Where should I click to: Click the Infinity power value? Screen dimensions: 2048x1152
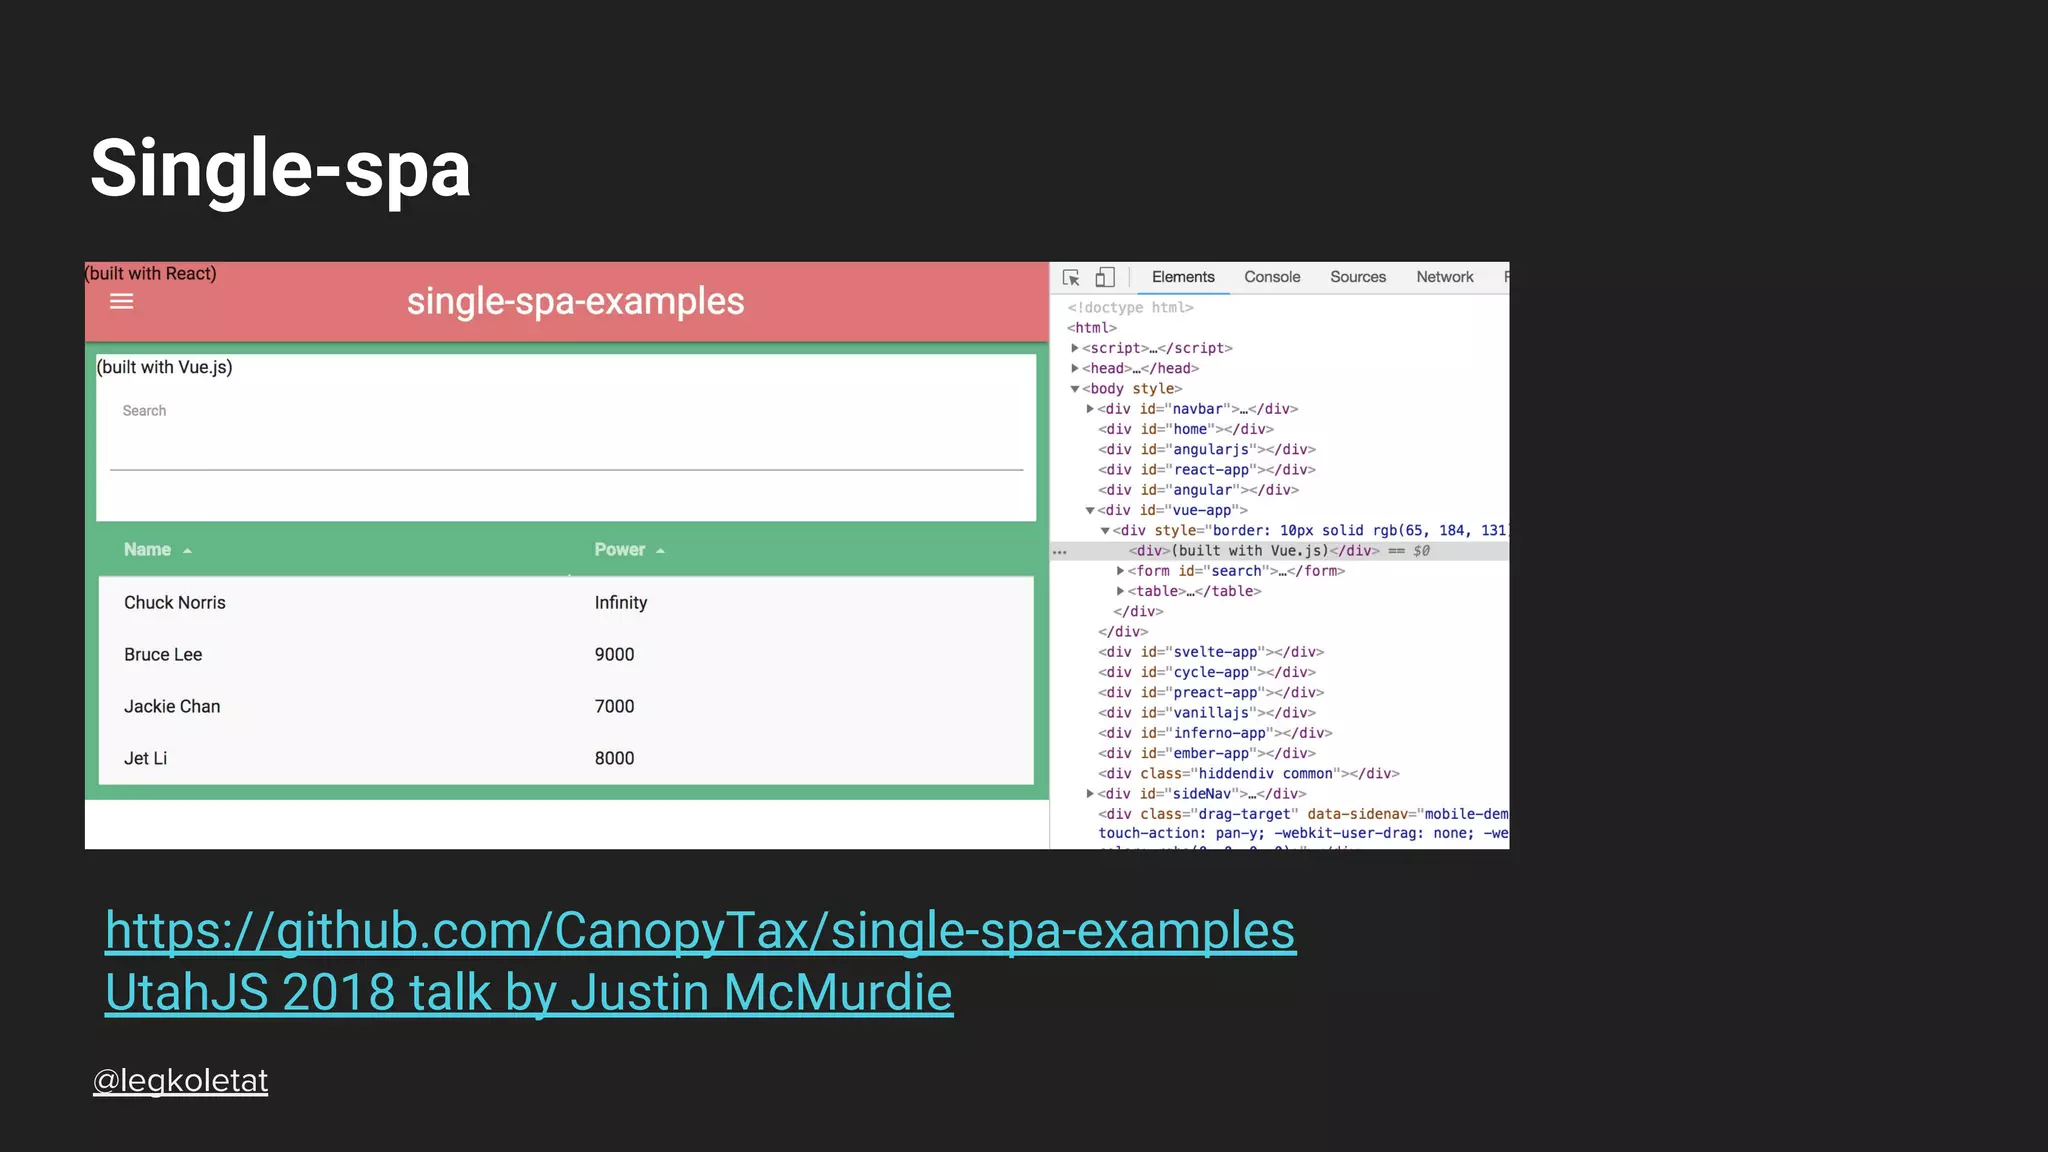(x=621, y=603)
